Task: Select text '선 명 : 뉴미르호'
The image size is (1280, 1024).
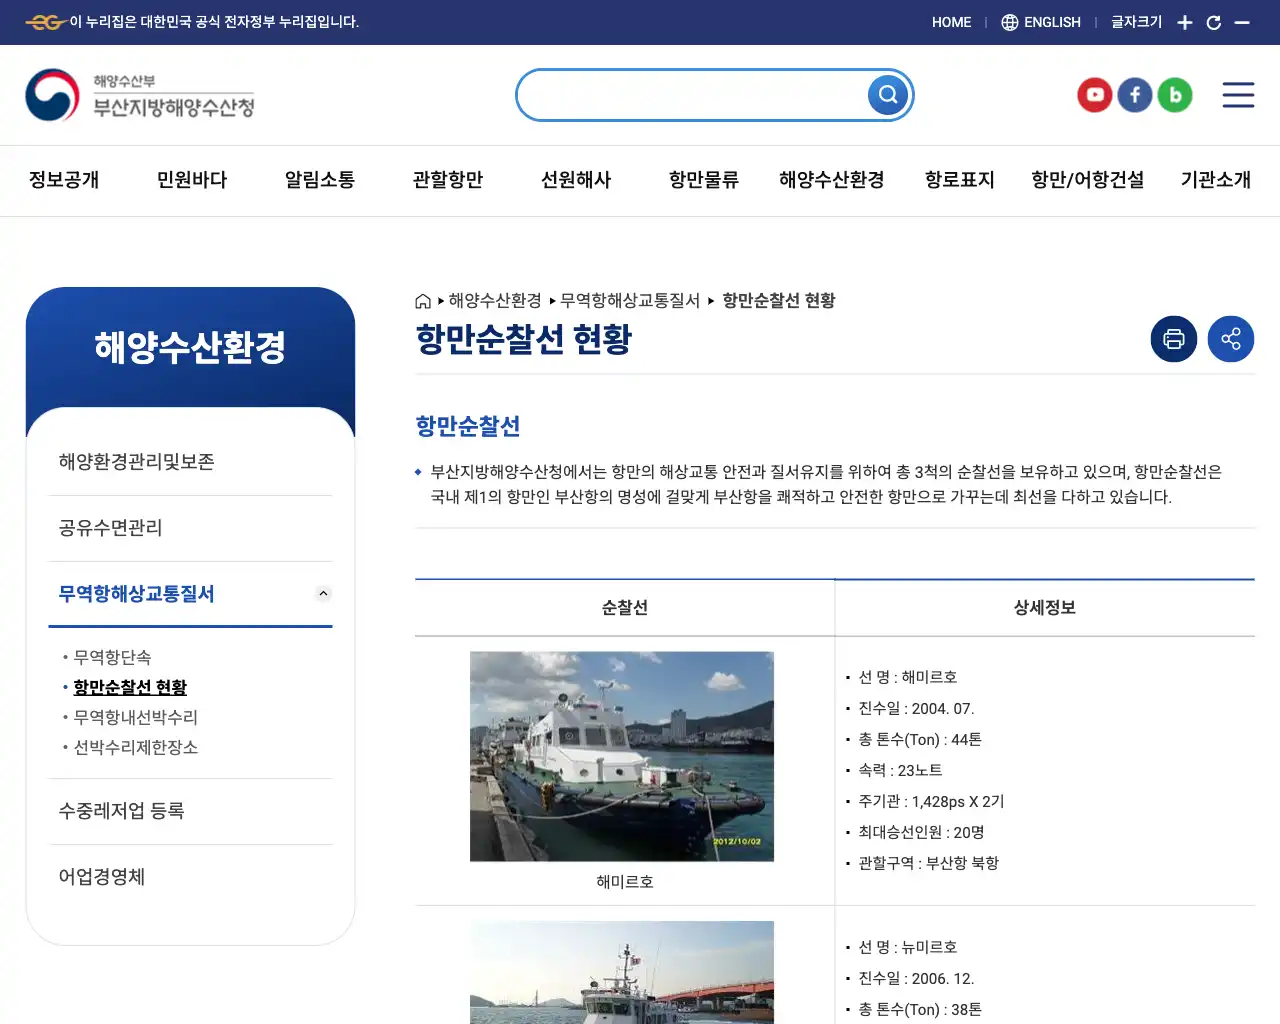Action: click(x=908, y=948)
